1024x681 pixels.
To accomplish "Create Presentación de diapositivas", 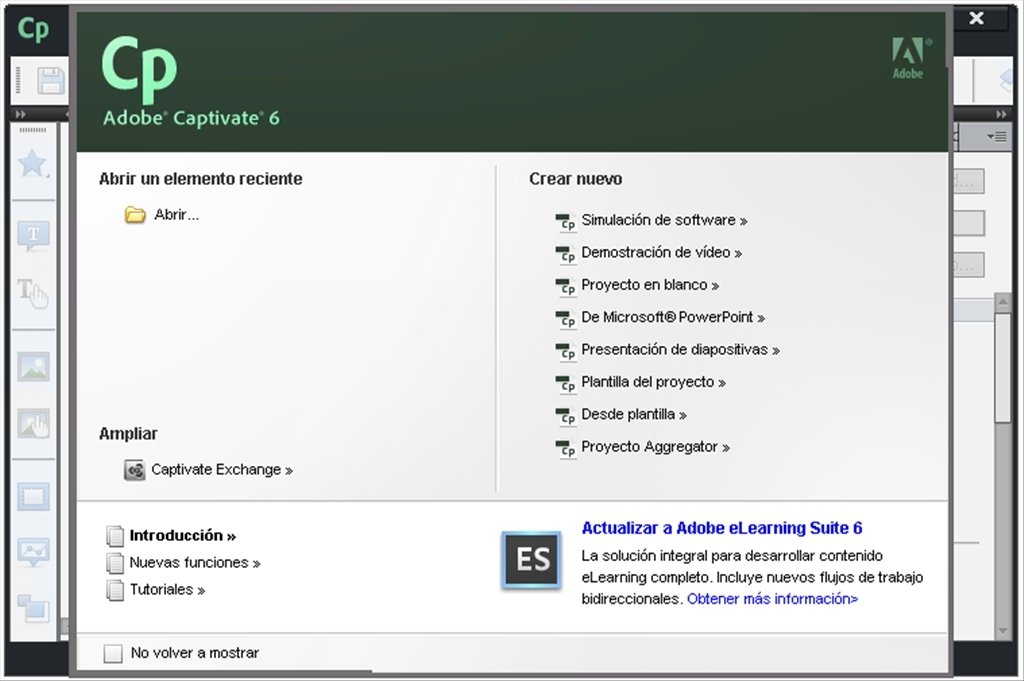I will [x=680, y=350].
